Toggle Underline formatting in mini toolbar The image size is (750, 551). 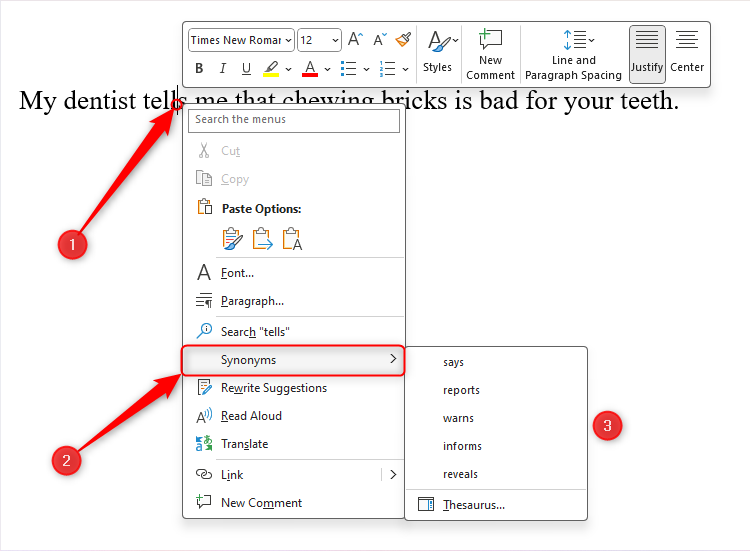coord(246,68)
